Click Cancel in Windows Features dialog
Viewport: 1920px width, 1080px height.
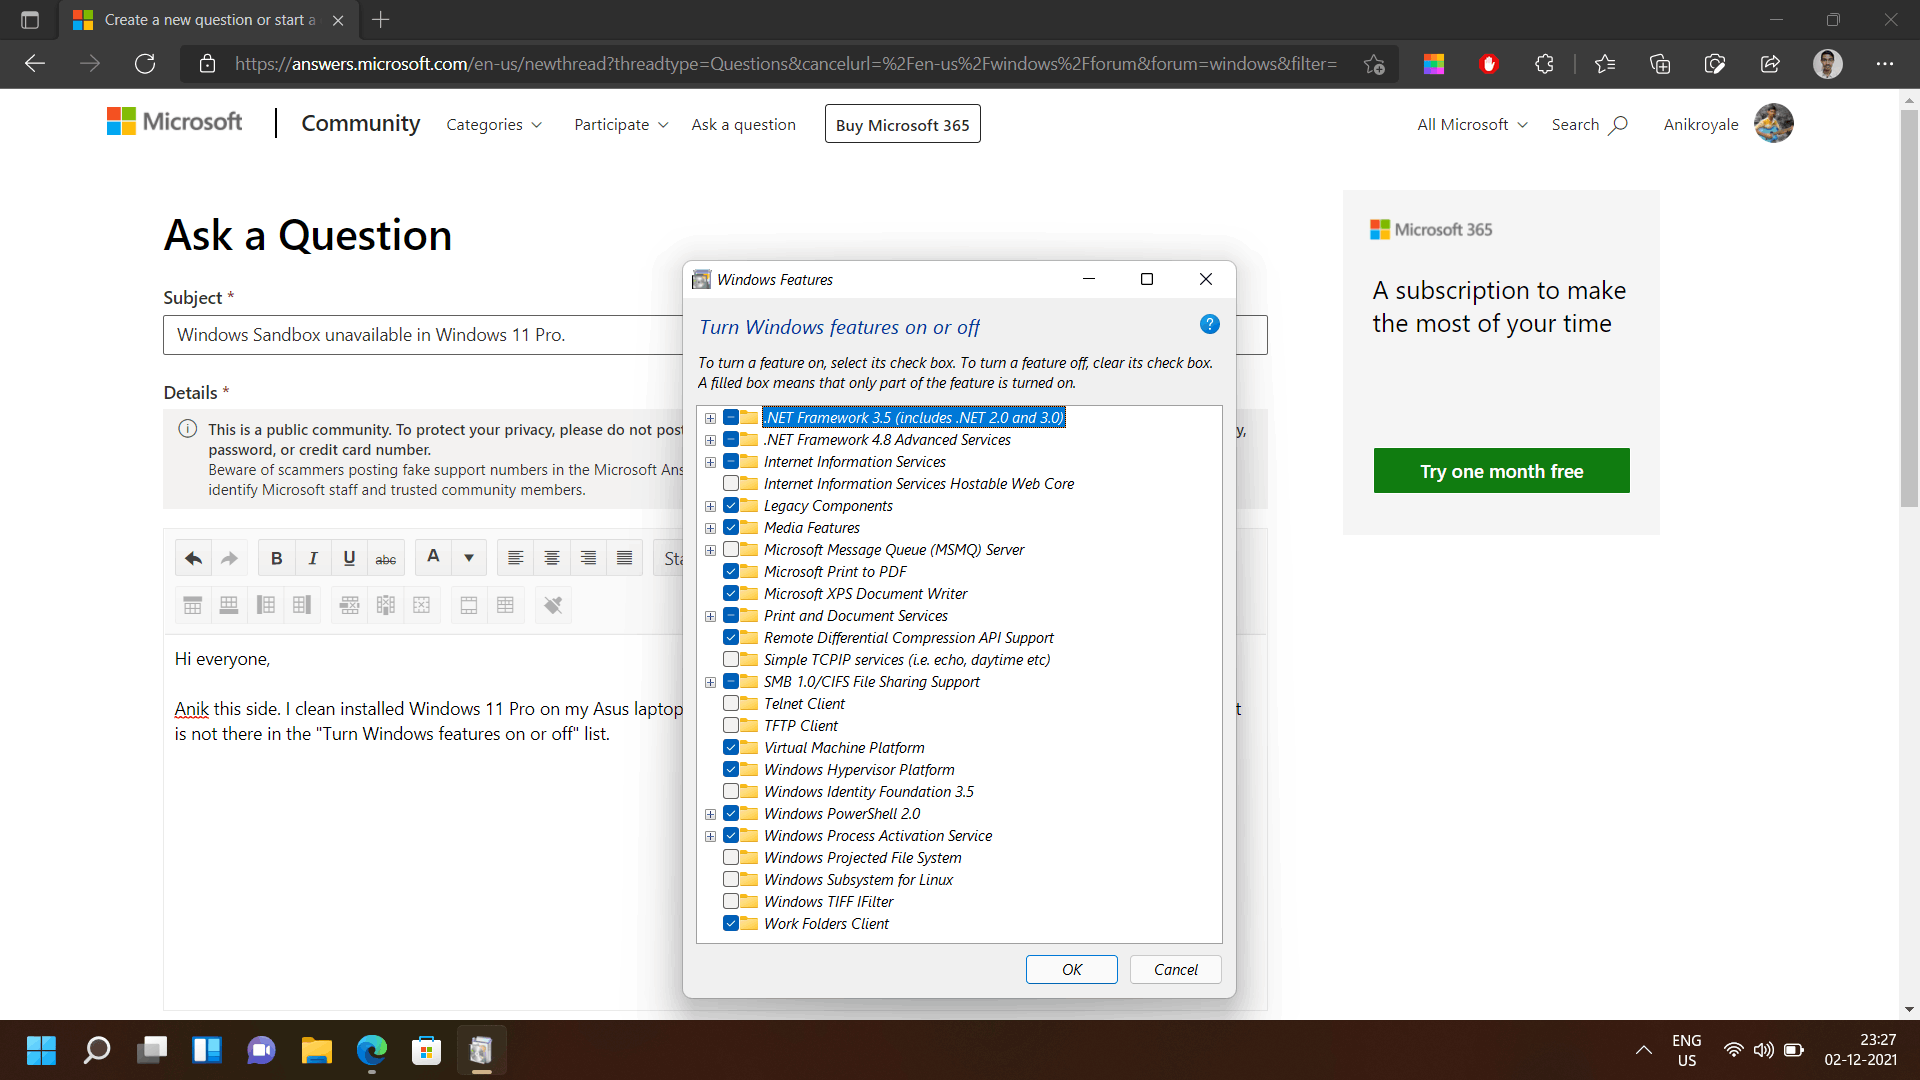click(x=1175, y=969)
